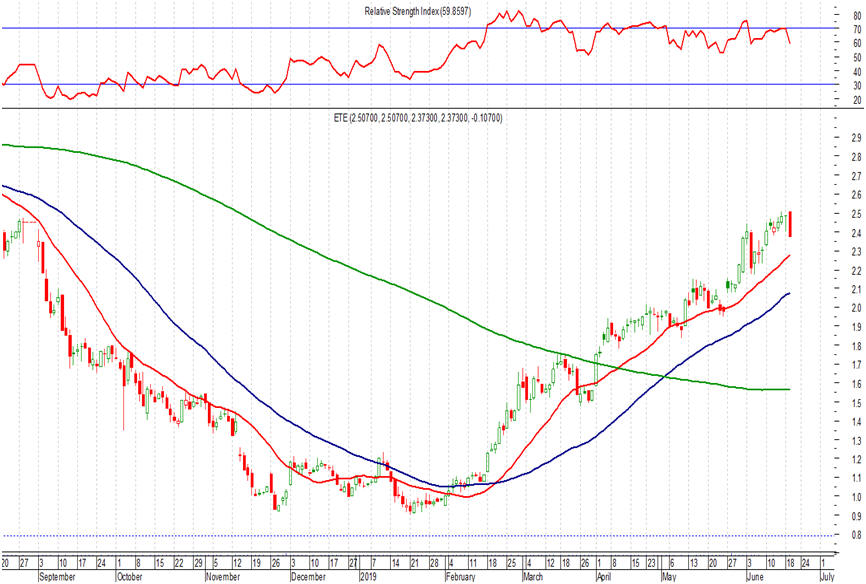Viewport: 866px width, 584px height.
Task: Select the dotted blue 0.8 support line
Action: point(417,535)
